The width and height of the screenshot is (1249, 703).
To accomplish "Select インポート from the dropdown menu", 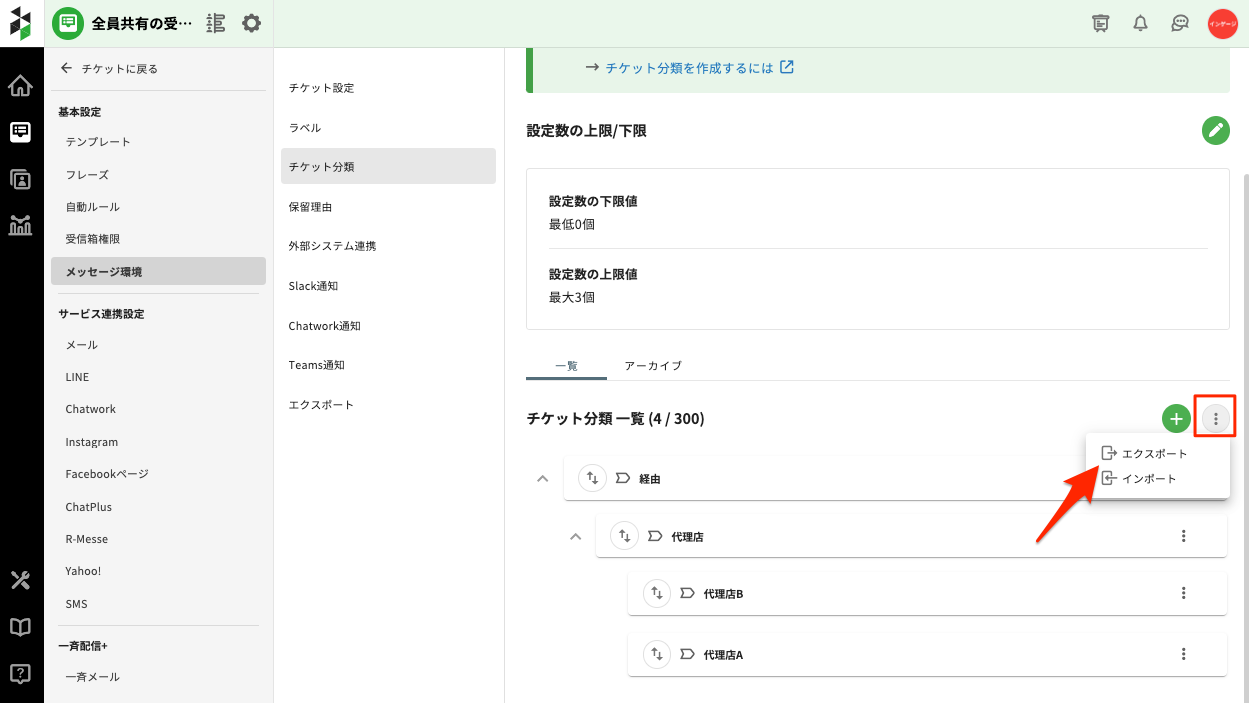I will (1148, 479).
